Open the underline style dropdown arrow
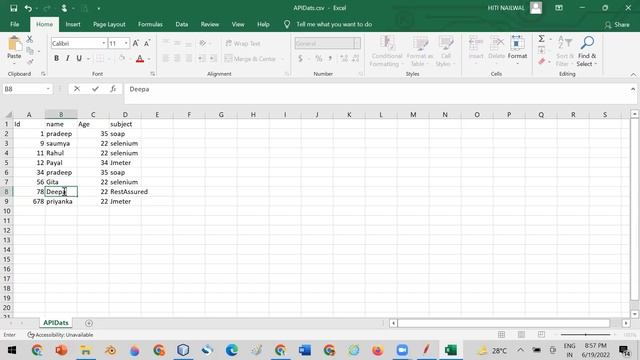Screen dimensions: 640x360 point(88,59)
